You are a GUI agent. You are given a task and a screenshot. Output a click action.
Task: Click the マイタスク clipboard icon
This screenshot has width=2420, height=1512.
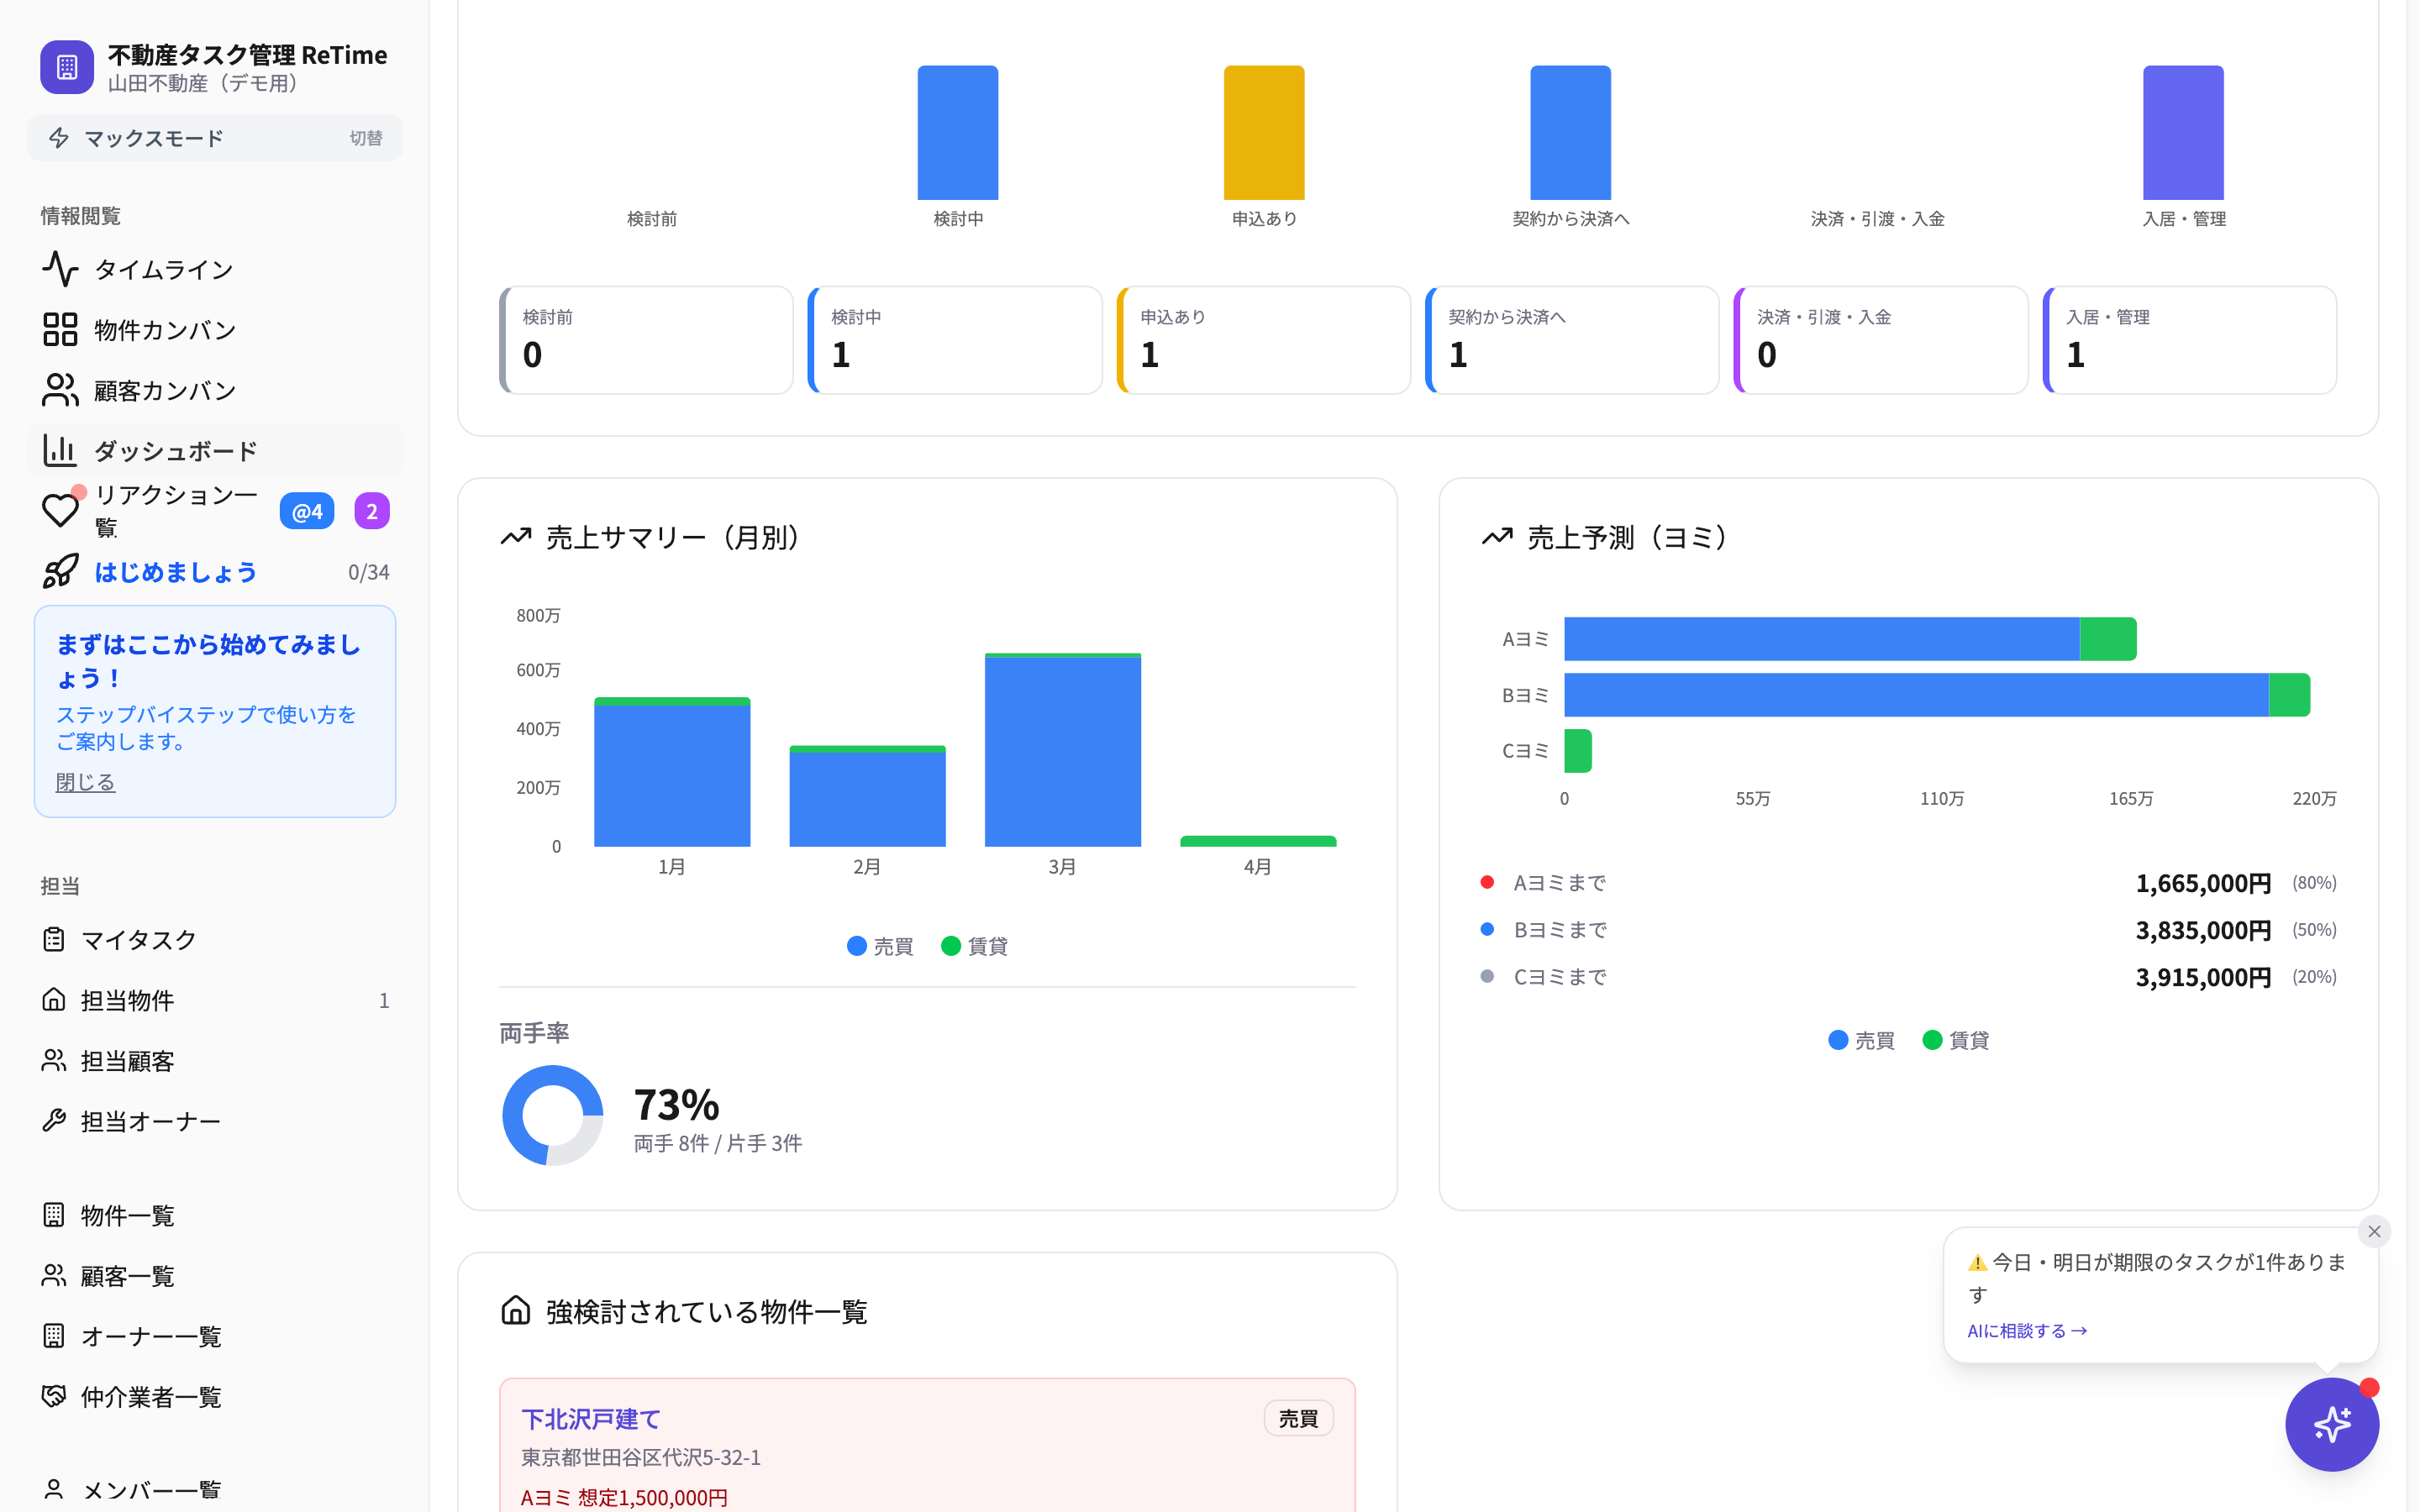[x=54, y=939]
